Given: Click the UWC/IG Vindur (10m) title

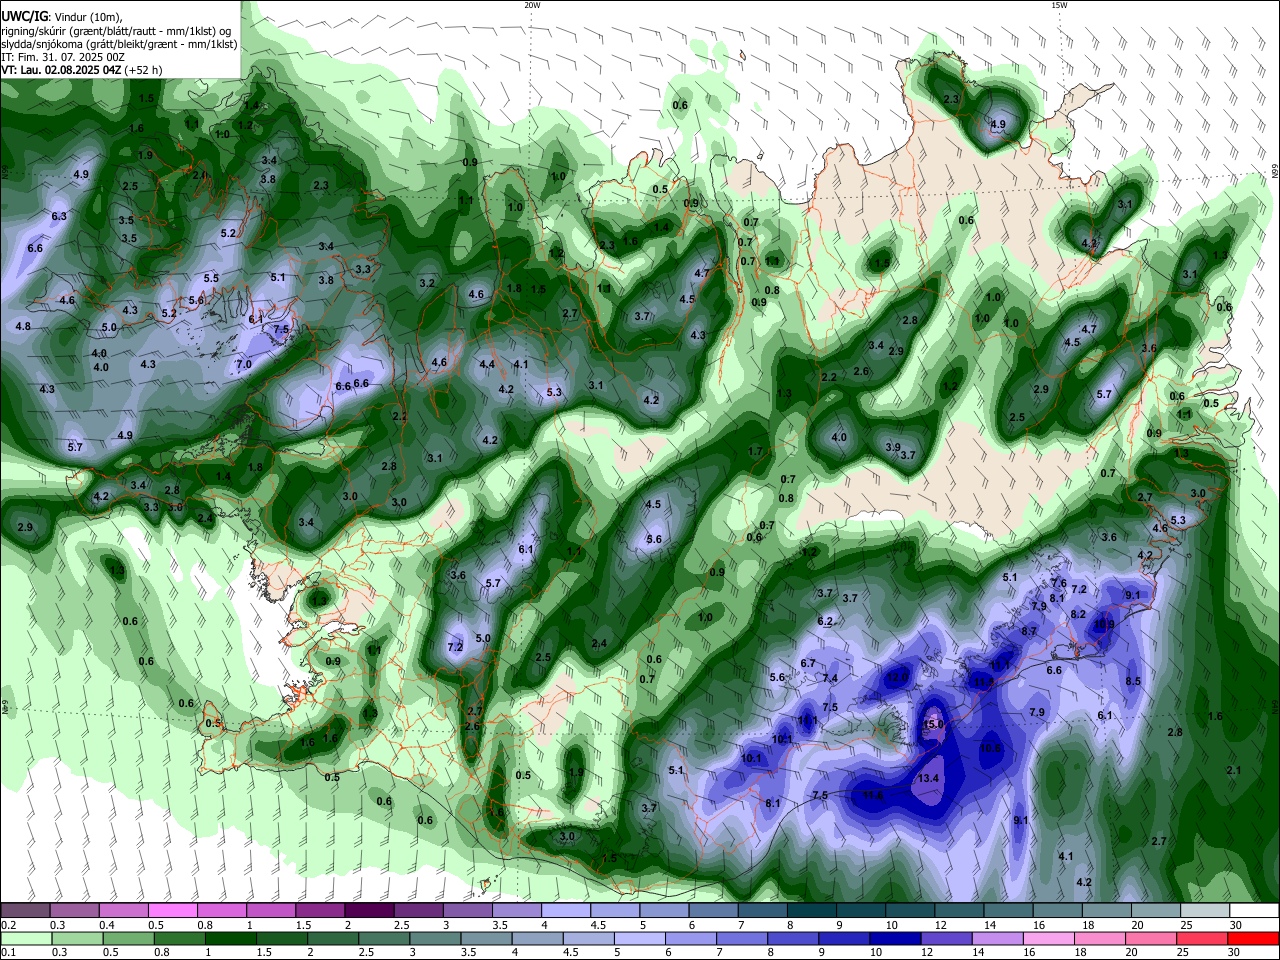Looking at the screenshot, I should tap(61, 16).
